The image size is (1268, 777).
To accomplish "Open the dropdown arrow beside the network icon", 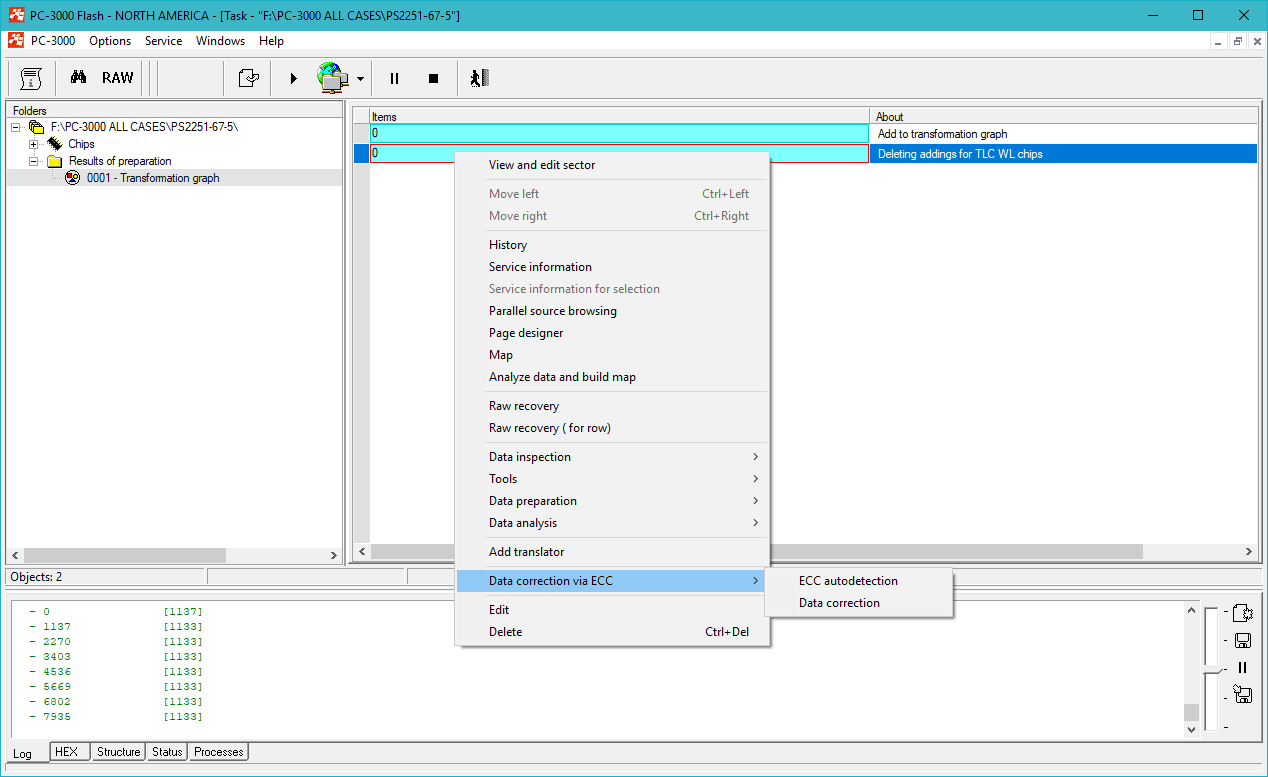I will point(360,79).
